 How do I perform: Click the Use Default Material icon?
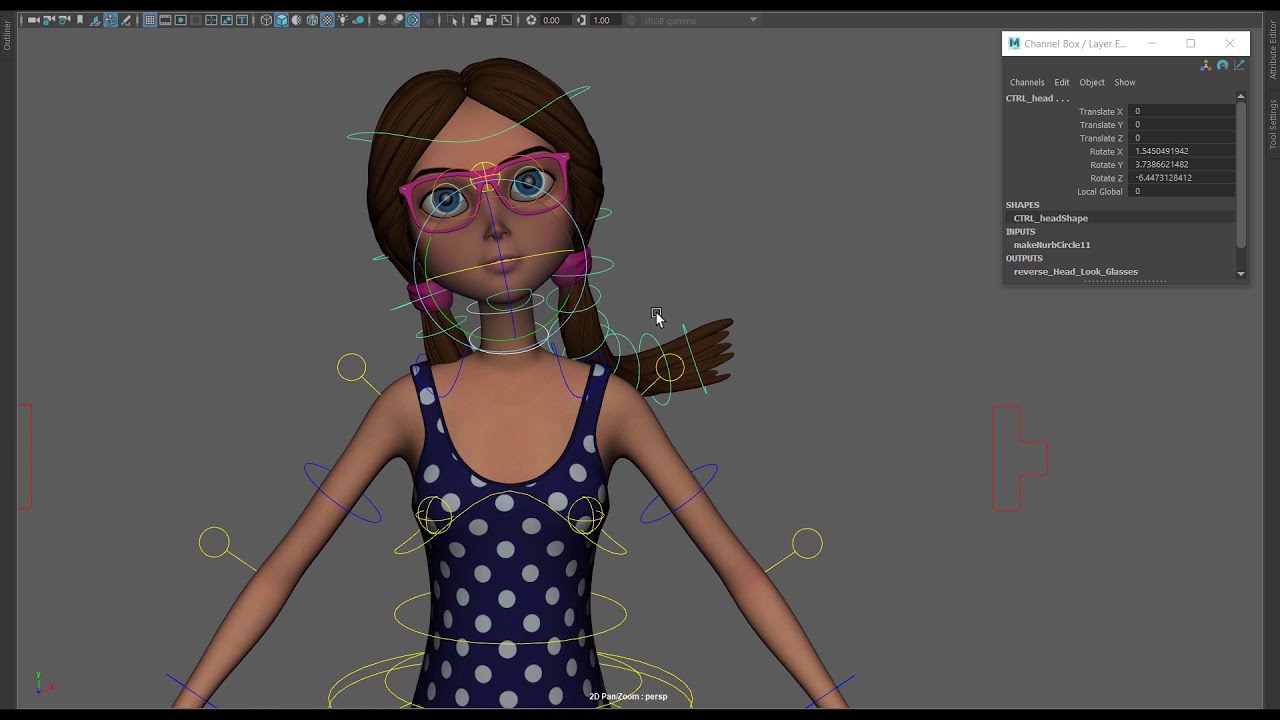tap(297, 20)
